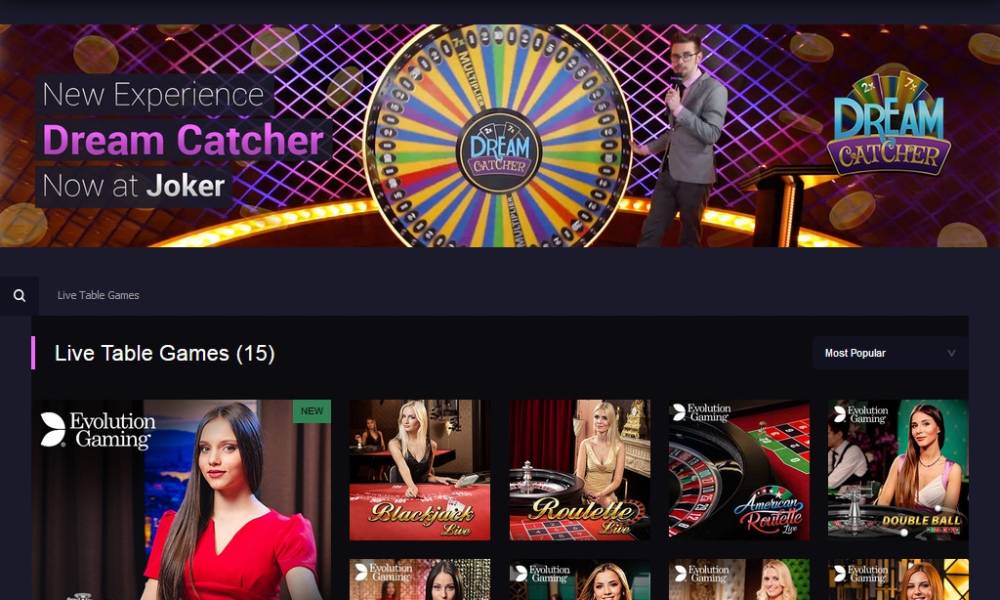
Task: Click the search magnifier icon
Action: pyautogui.click(x=19, y=295)
